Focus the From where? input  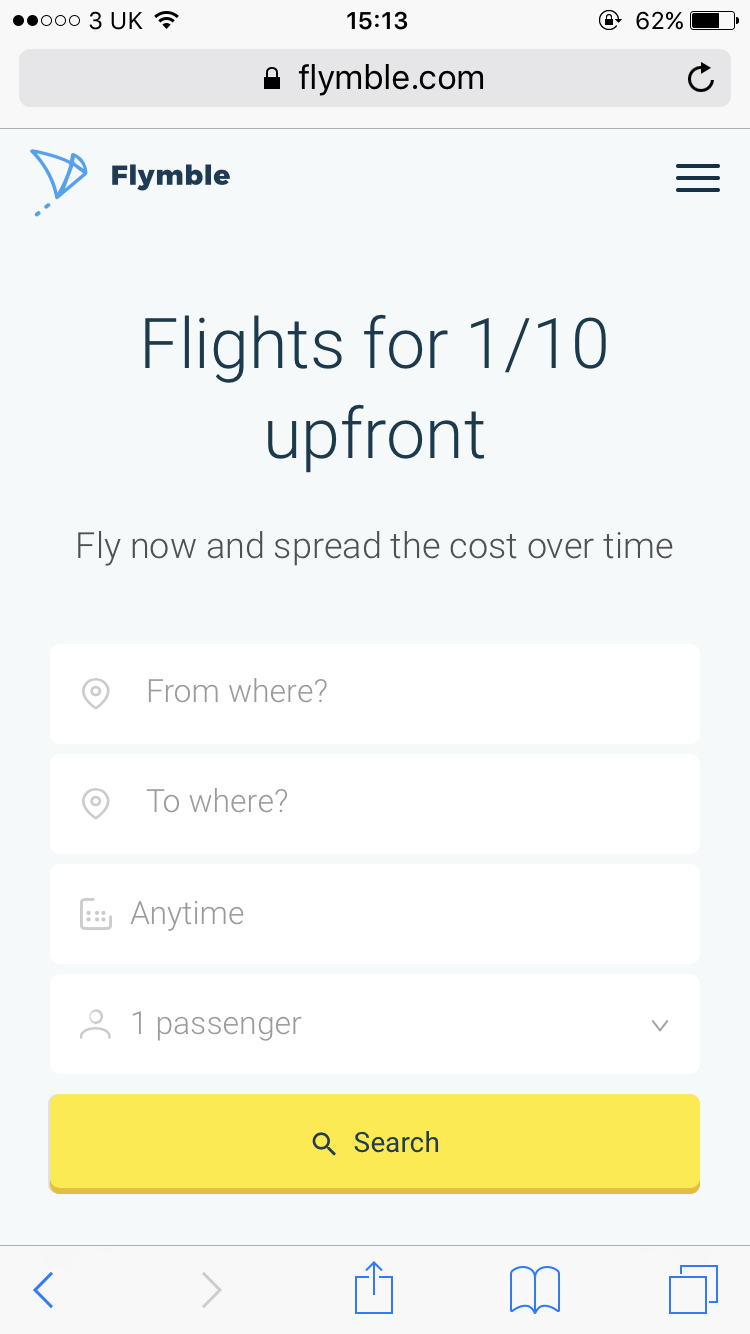coord(400,692)
